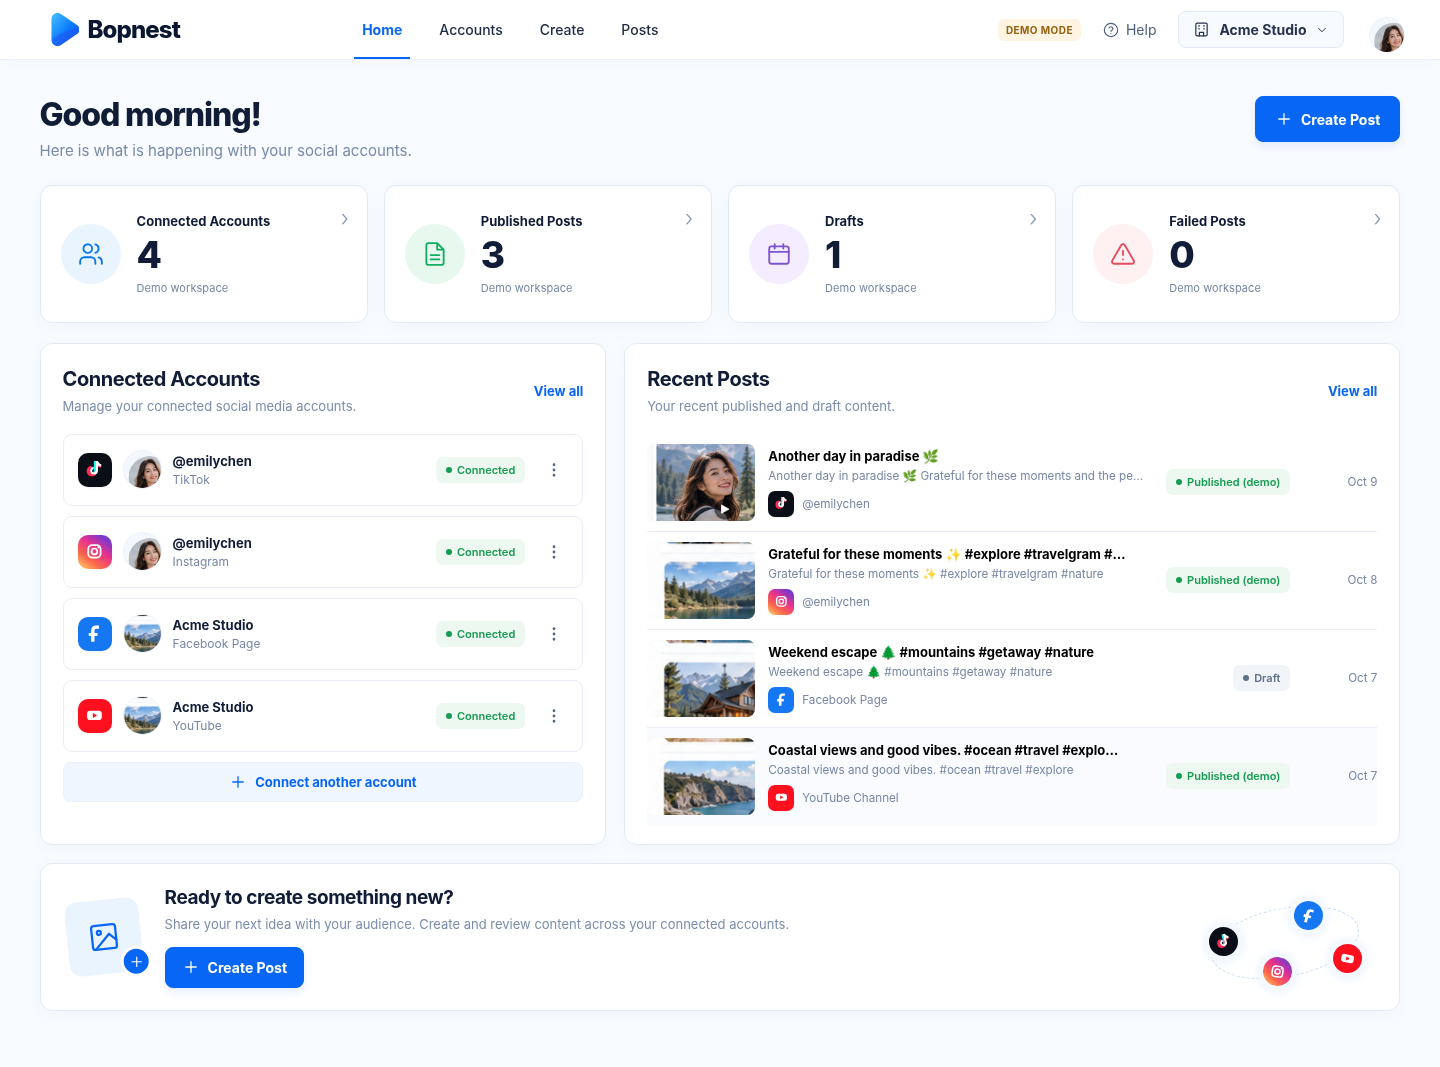
Task: Click the Published Posts document icon
Action: tap(435, 254)
